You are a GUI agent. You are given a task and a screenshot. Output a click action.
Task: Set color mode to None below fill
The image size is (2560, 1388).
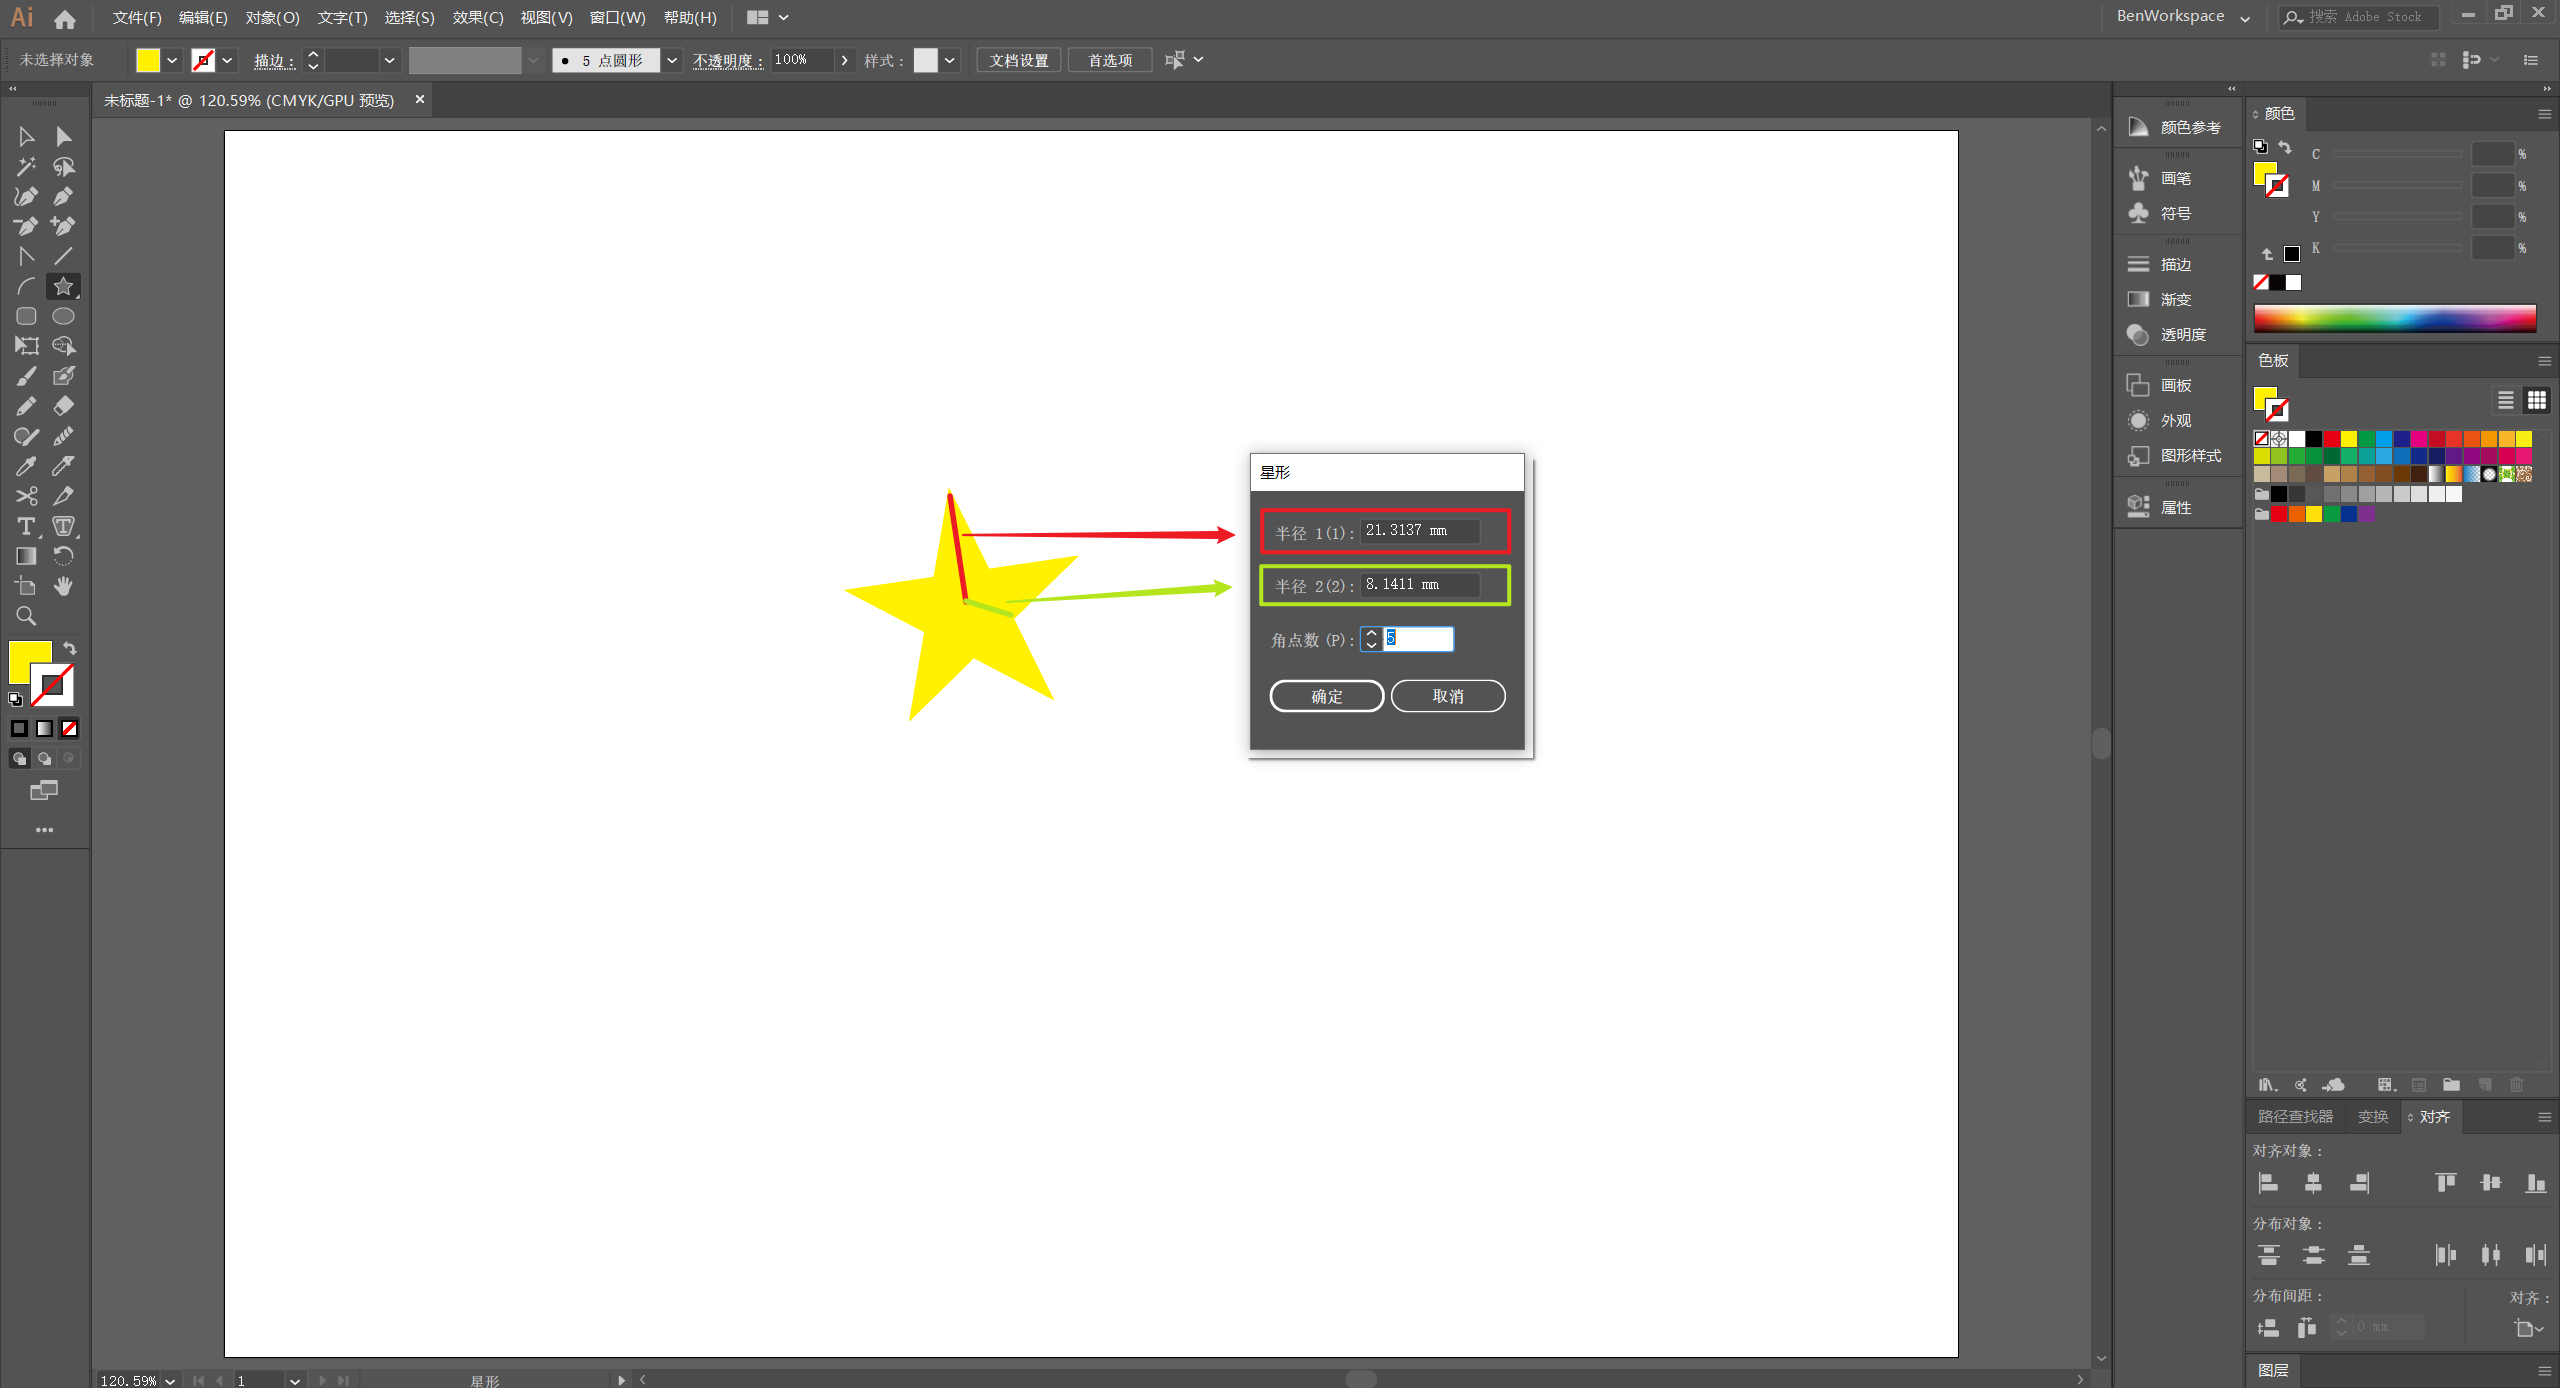point(70,729)
